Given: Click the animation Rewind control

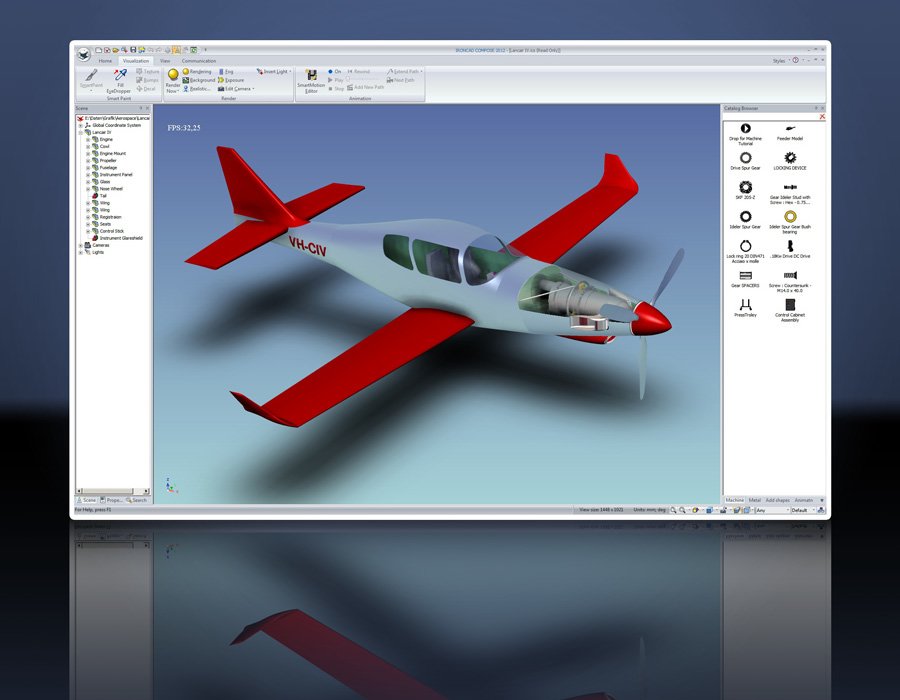Looking at the screenshot, I should coord(359,72).
